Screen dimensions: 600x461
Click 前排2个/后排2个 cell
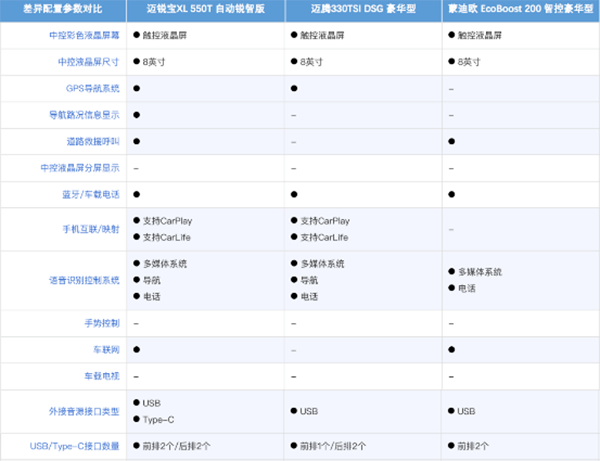point(176,446)
